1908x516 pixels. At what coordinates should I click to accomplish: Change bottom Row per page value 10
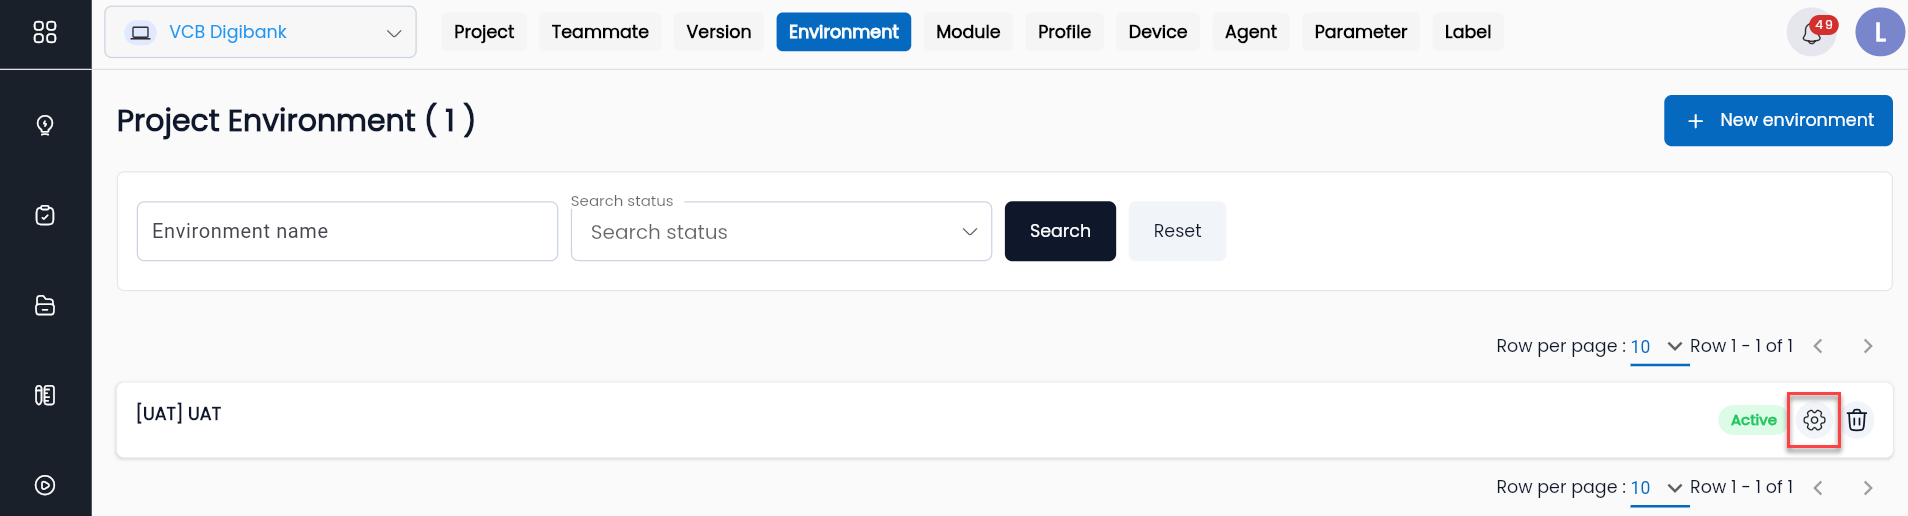1659,488
